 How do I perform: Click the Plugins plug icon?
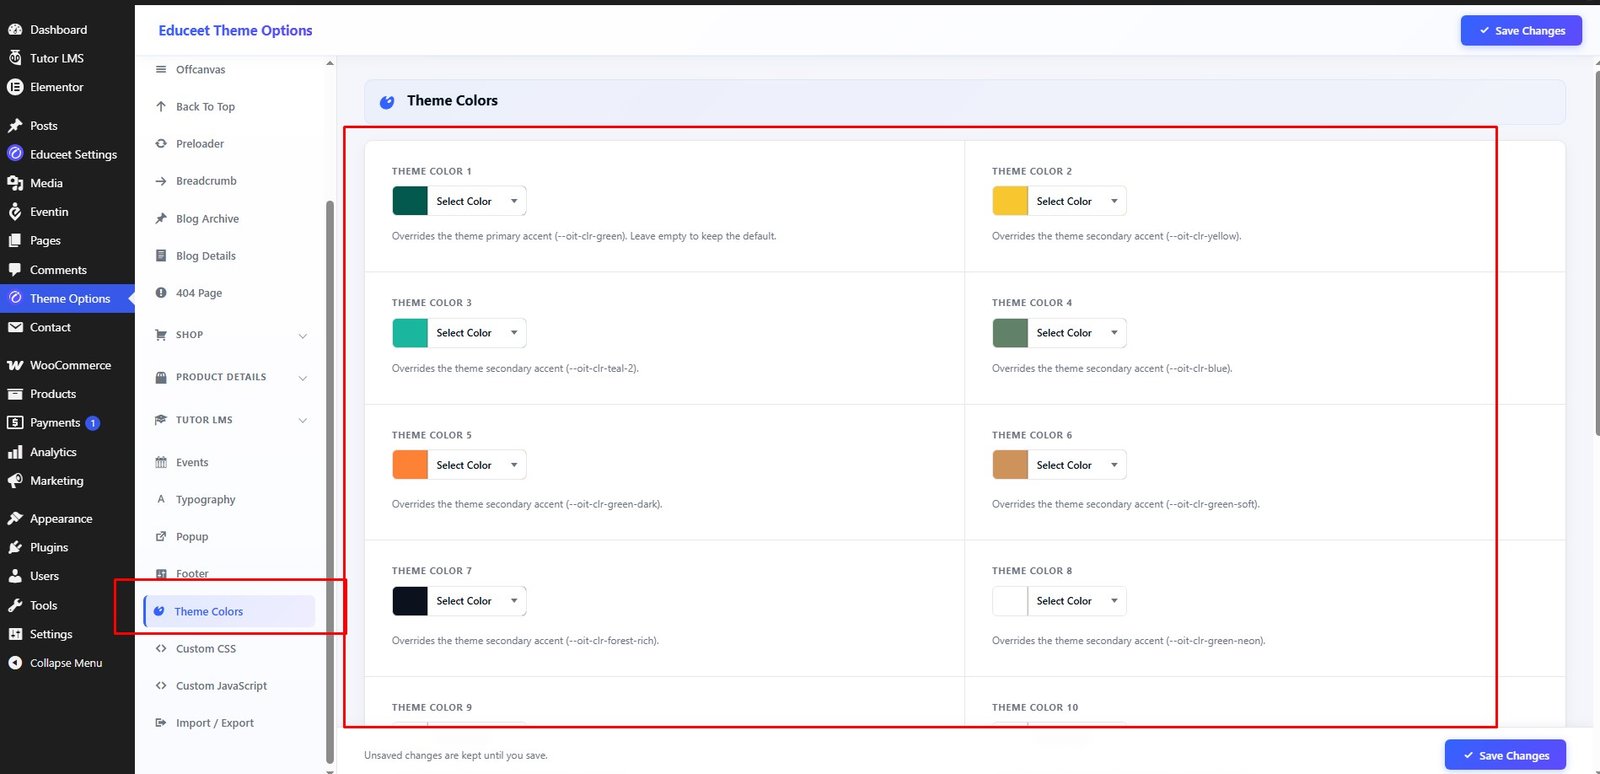click(15, 548)
